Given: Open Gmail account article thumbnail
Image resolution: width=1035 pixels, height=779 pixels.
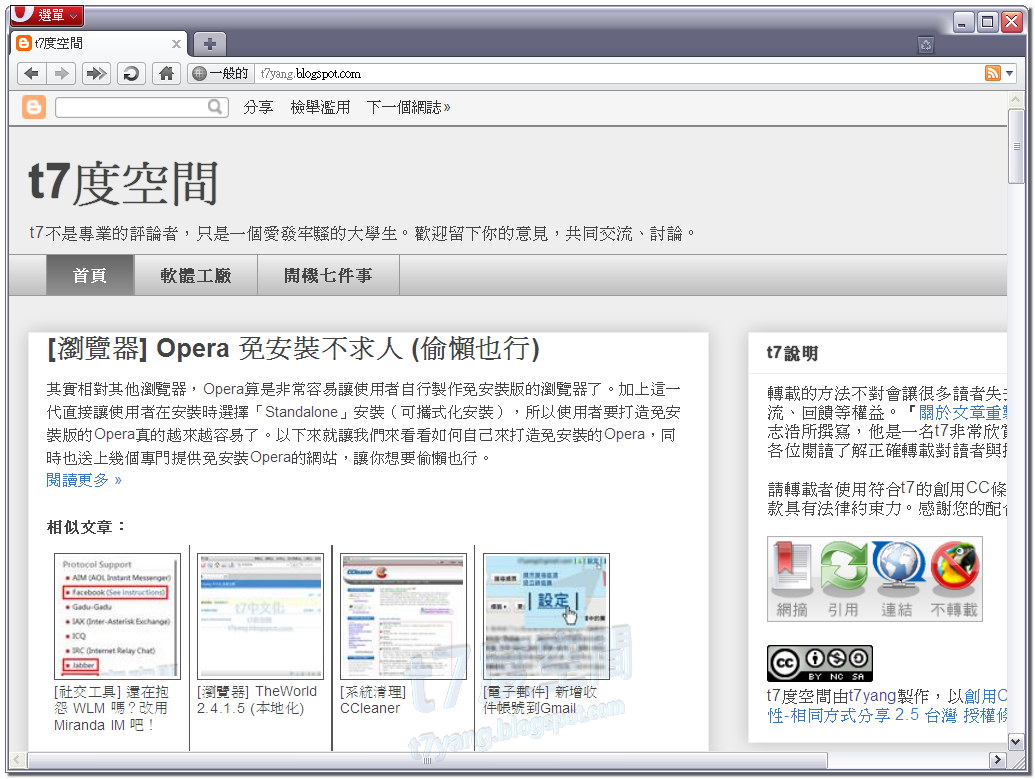Looking at the screenshot, I should tap(547, 616).
